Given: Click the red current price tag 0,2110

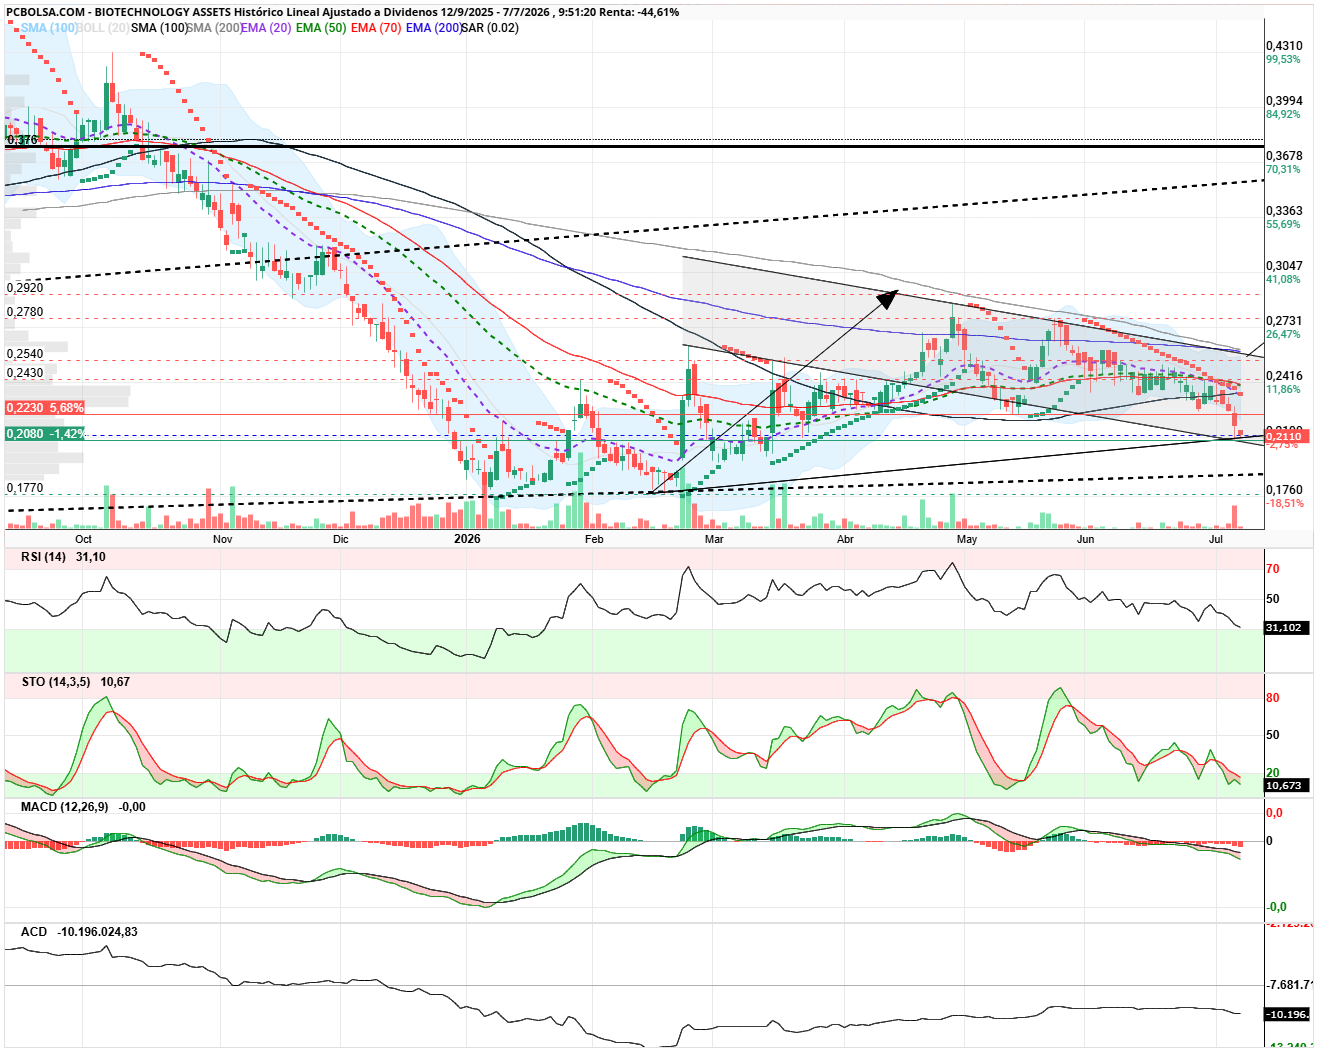Looking at the screenshot, I should pos(1286,437).
